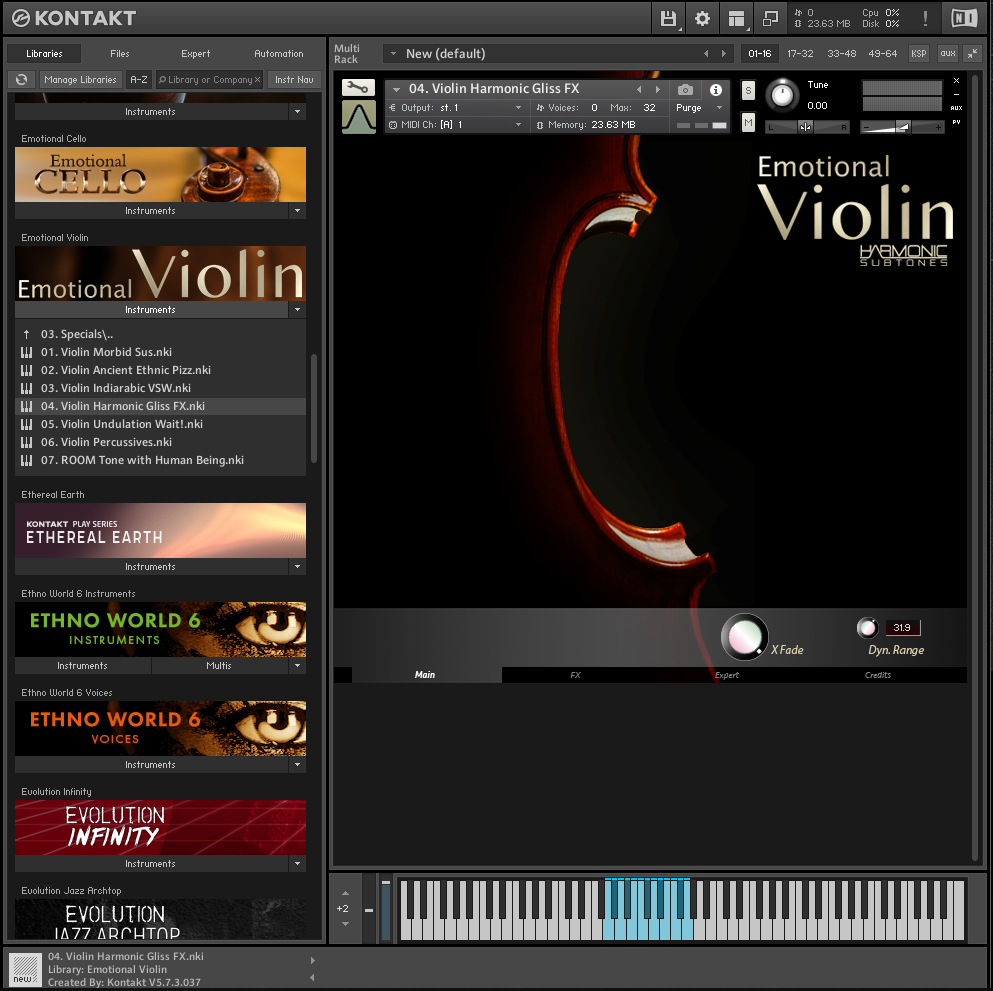
Task: Open the FX page of the instrument
Action: pyautogui.click(x=575, y=675)
